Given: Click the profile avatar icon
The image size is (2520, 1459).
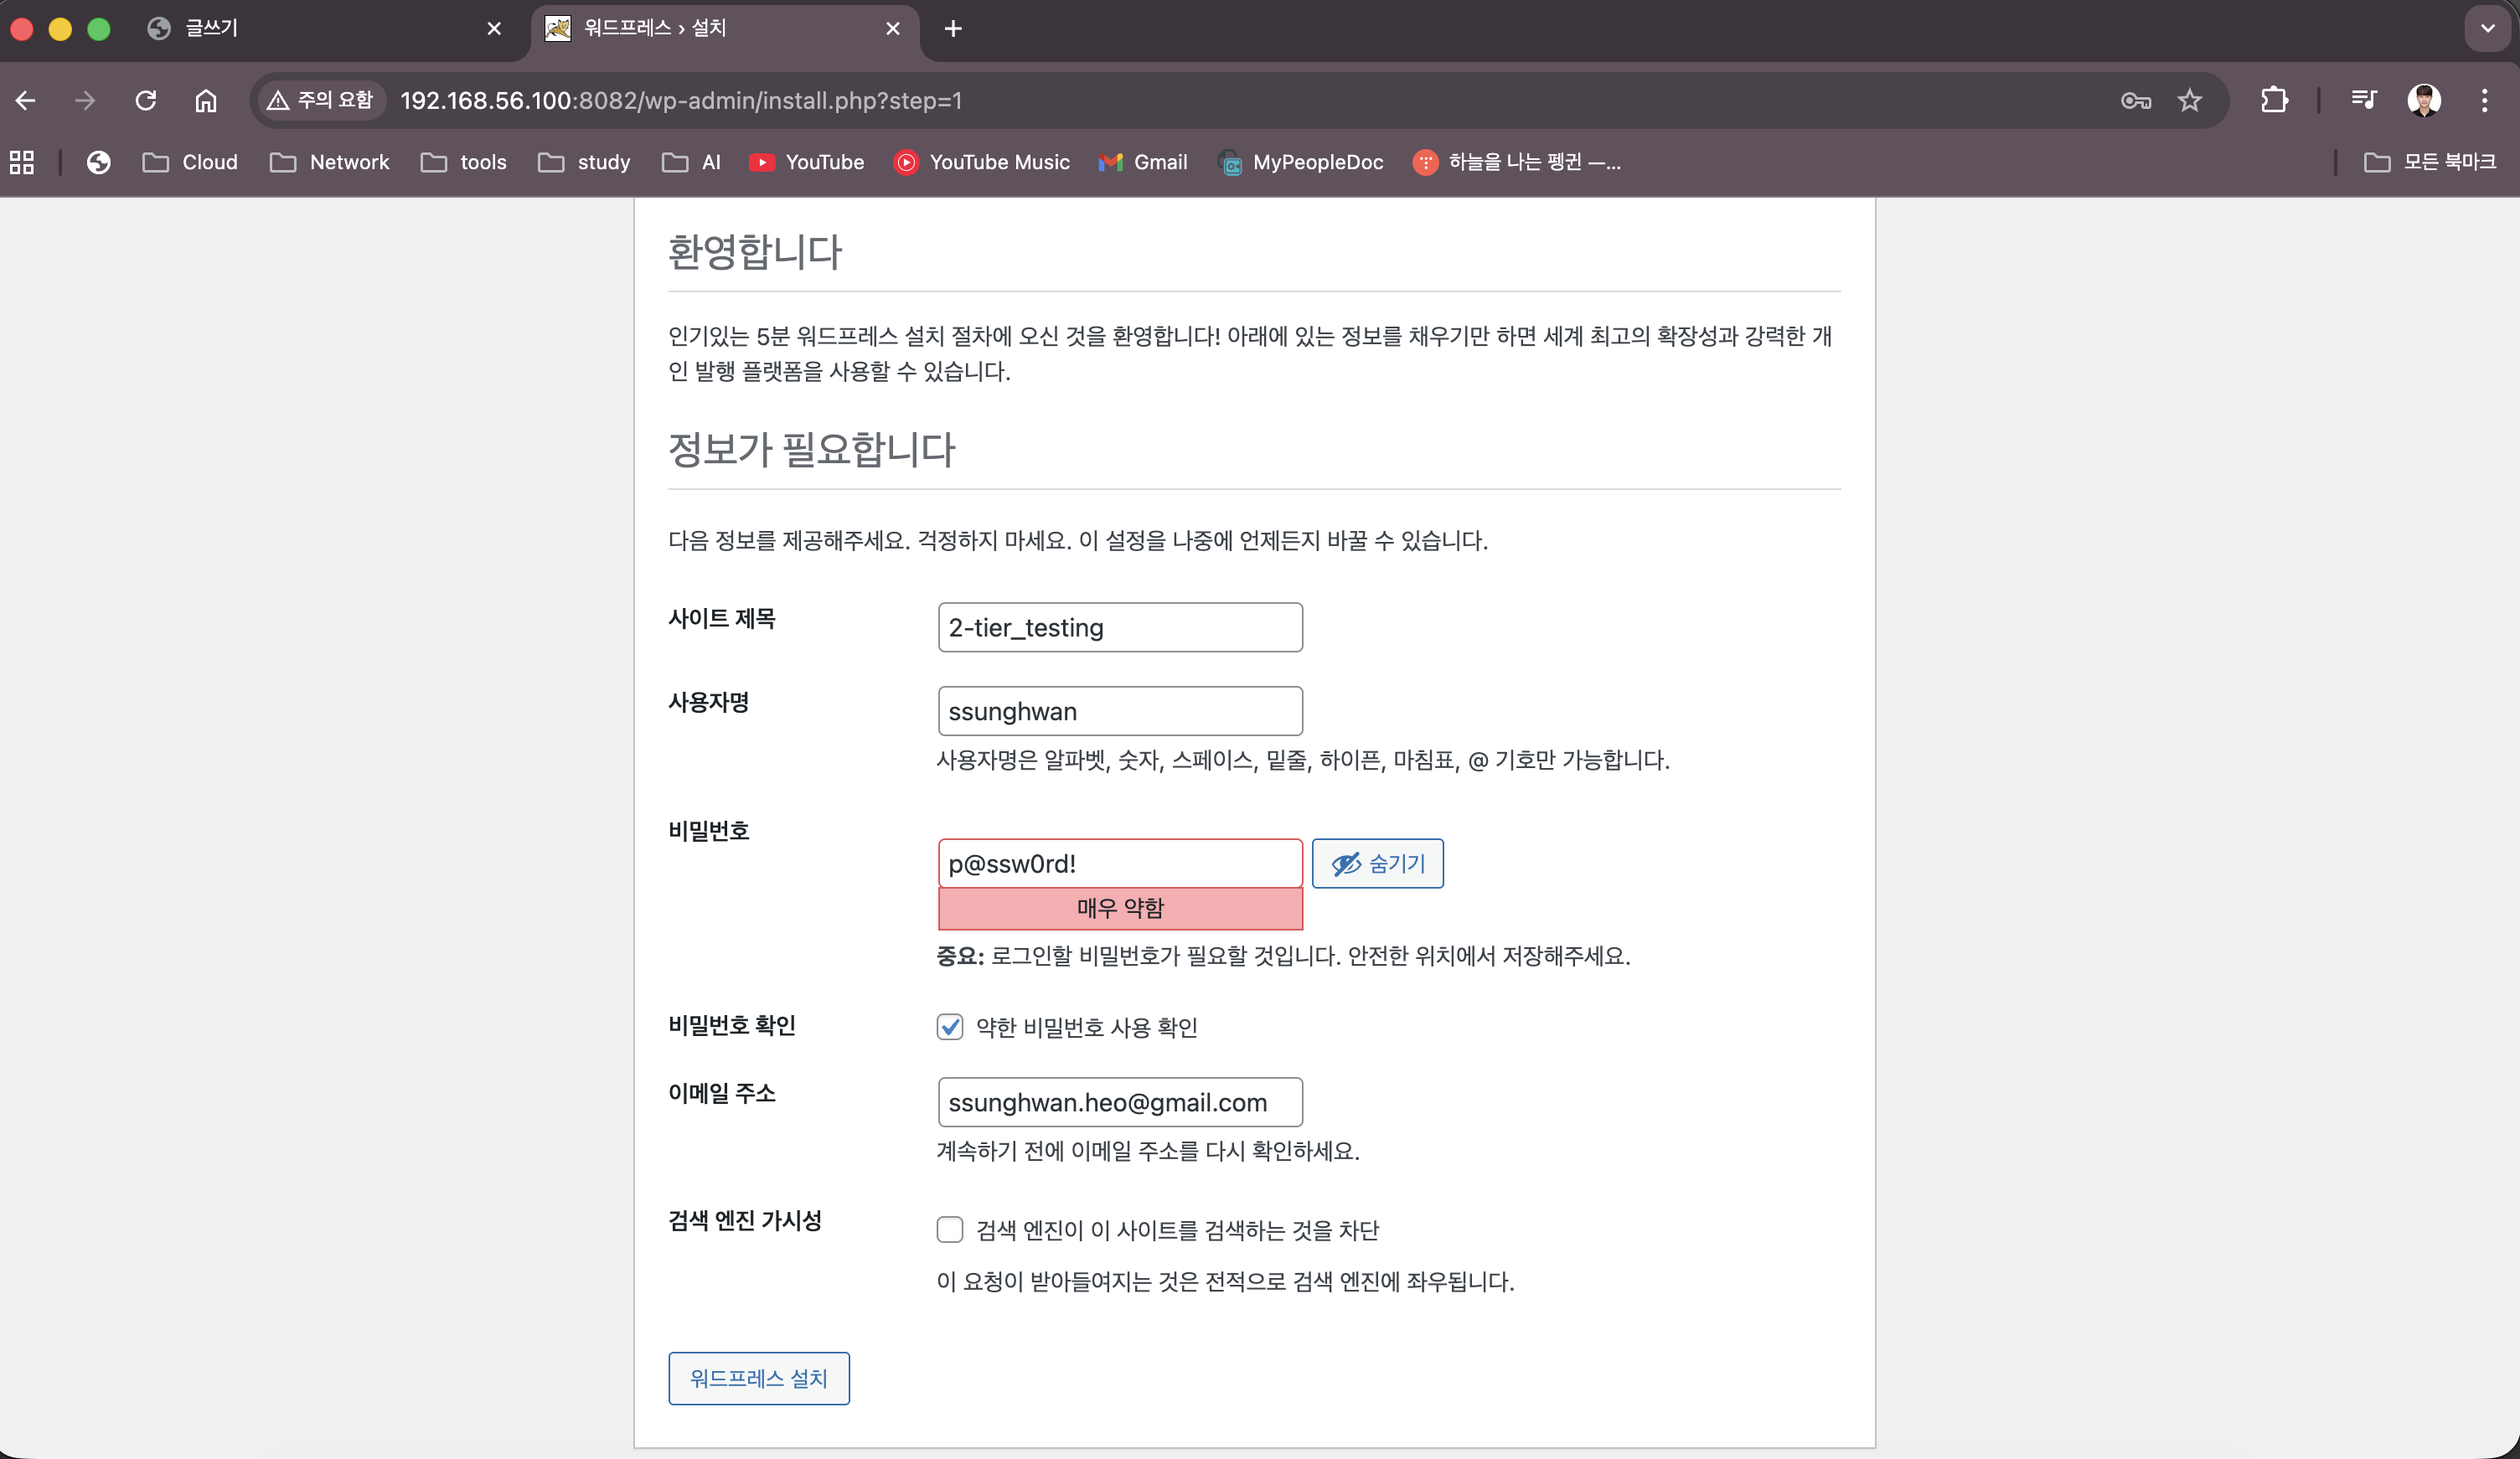Looking at the screenshot, I should point(2424,100).
